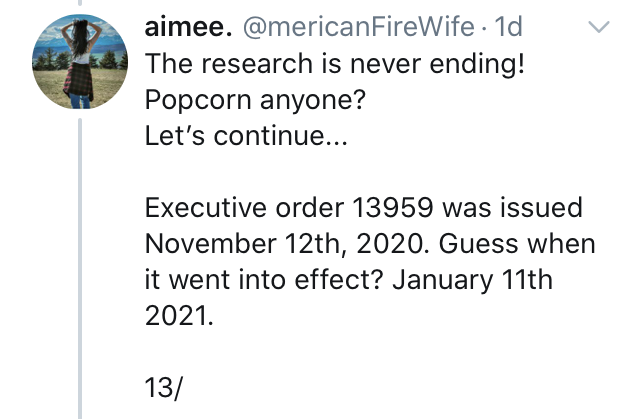Image resolution: width=640 pixels, height=419 pixels.
Task: Click the display name aimee.
Action: [189, 27]
